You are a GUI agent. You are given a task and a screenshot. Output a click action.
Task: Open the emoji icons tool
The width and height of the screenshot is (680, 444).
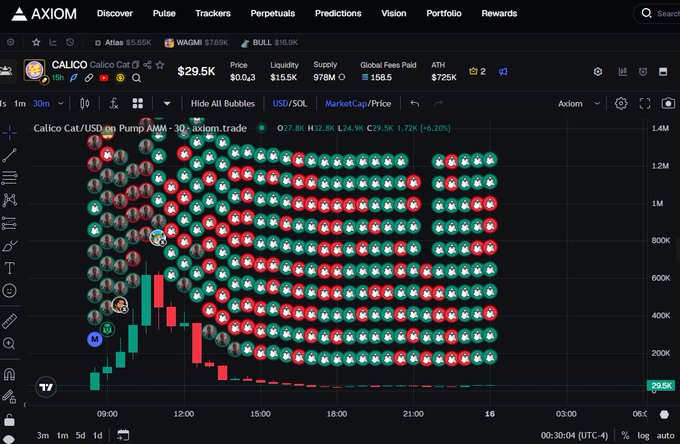click(x=10, y=291)
